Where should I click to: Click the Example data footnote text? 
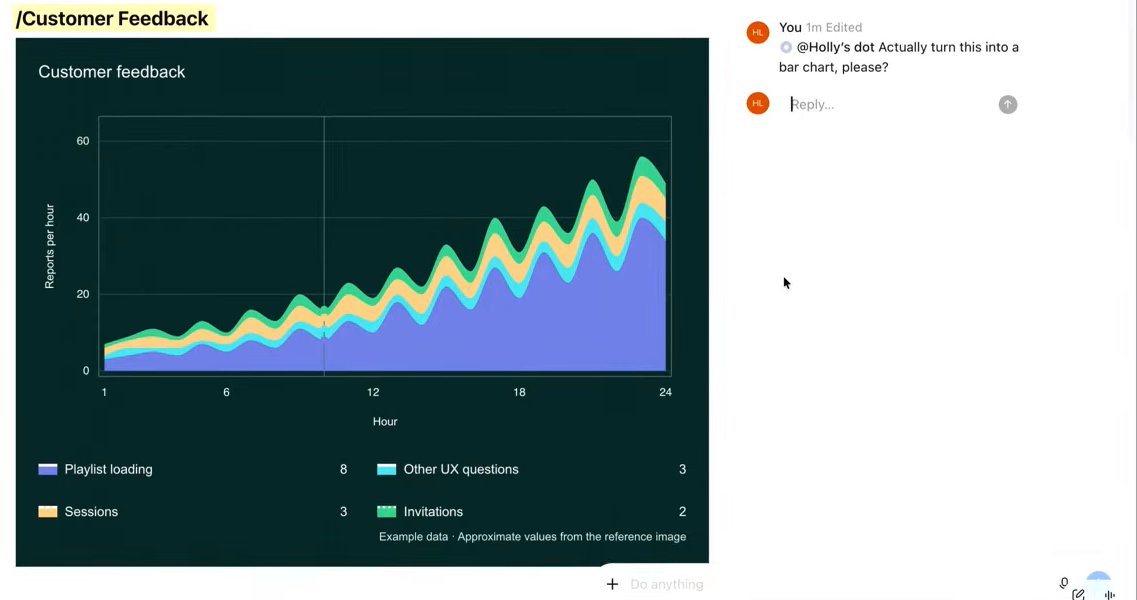point(532,537)
